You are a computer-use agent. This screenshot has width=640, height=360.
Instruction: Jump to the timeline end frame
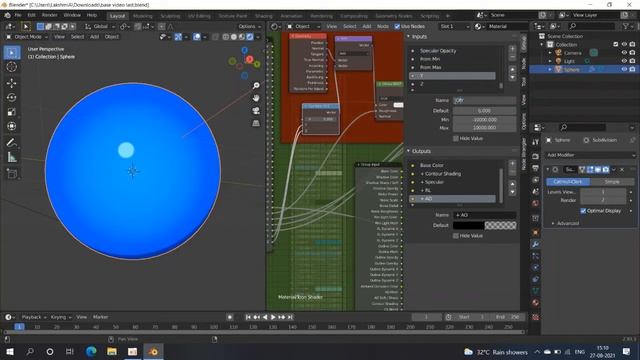click(x=290, y=317)
